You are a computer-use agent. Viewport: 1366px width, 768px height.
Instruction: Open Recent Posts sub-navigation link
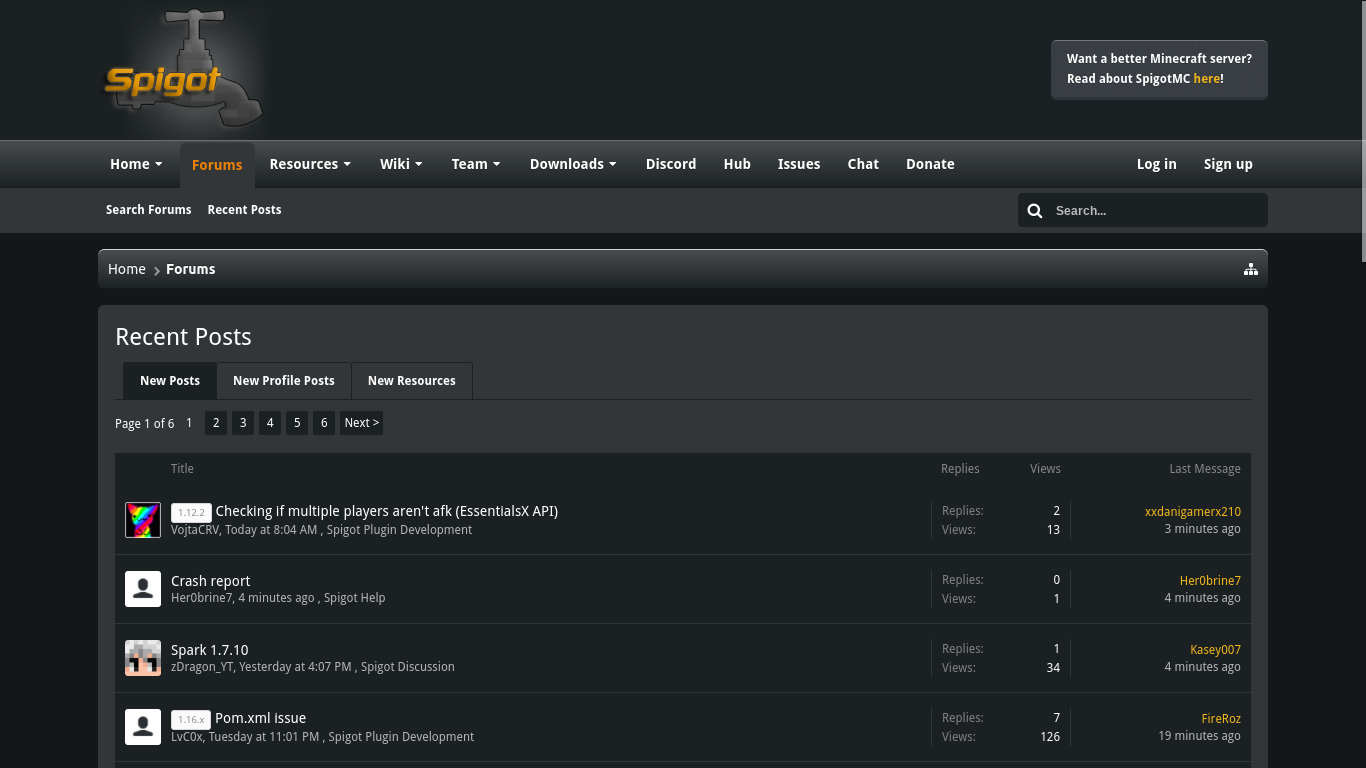point(244,210)
